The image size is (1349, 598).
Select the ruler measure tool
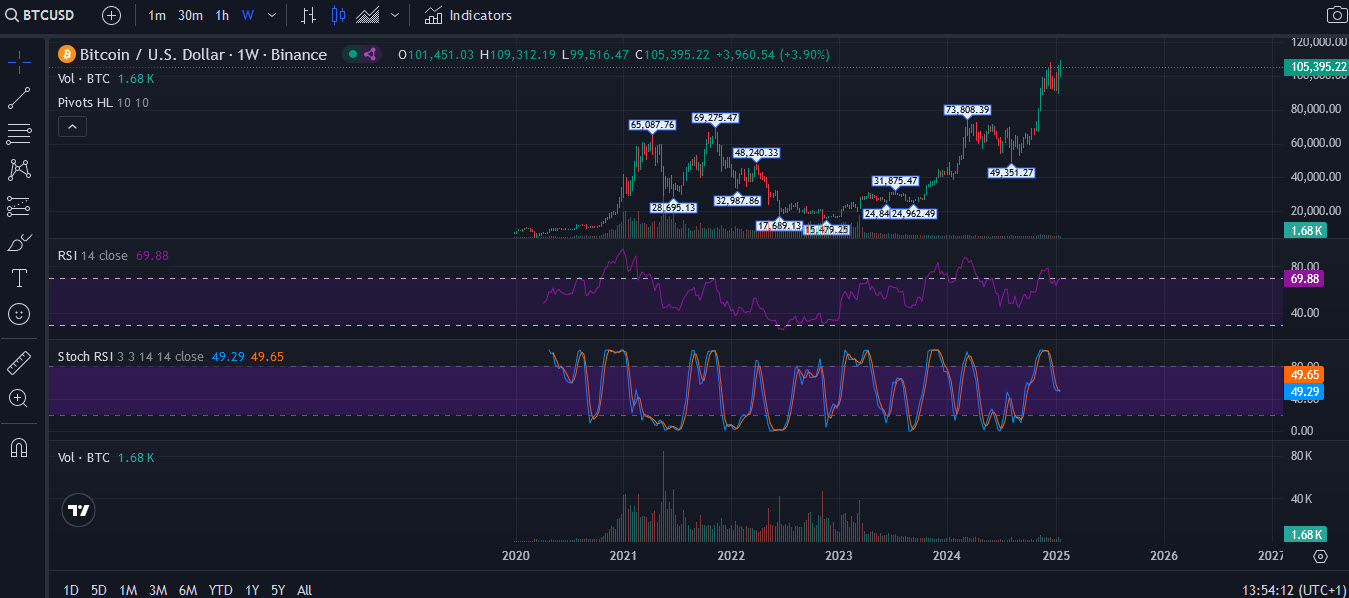pos(18,362)
